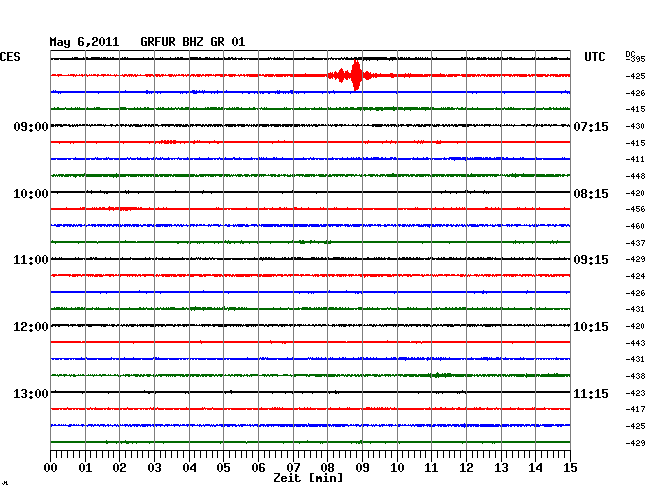Click the '08:15' UTC time label
The image size is (650, 494).
point(591,194)
